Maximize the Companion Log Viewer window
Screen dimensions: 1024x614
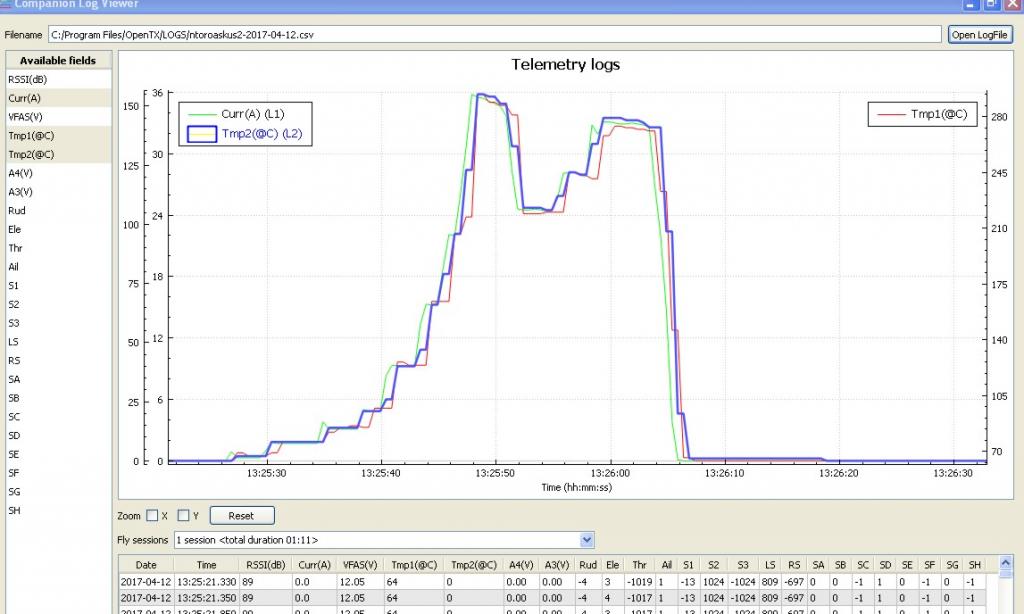pyautogui.click(x=992, y=4)
